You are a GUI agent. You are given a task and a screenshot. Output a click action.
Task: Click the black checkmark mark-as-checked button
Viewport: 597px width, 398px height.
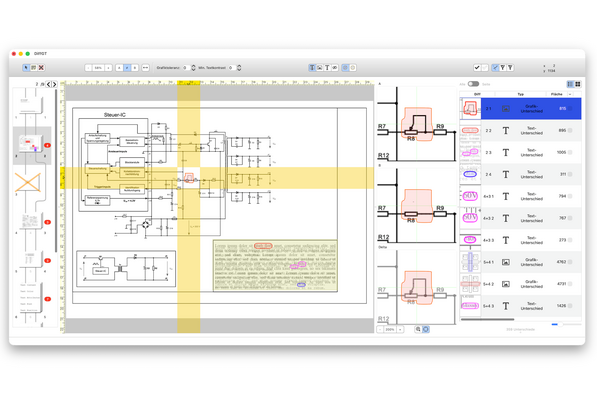(x=477, y=67)
